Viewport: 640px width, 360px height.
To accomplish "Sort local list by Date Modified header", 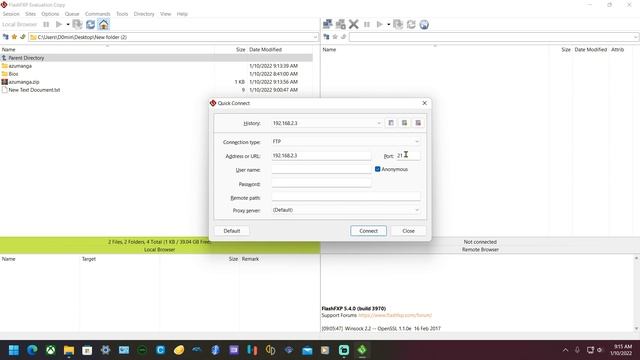I will (266, 49).
